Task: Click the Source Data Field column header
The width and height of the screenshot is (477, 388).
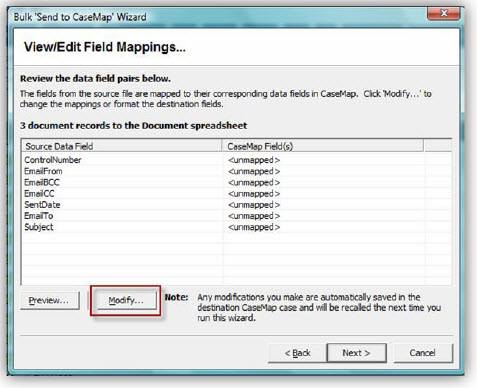Action: pos(122,146)
